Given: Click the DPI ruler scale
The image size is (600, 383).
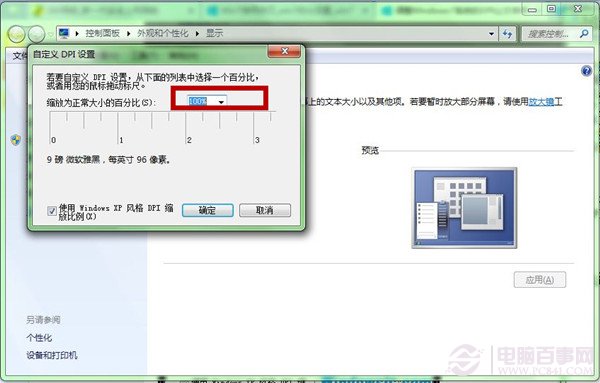Looking at the screenshot, I should pyautogui.click(x=162, y=127).
